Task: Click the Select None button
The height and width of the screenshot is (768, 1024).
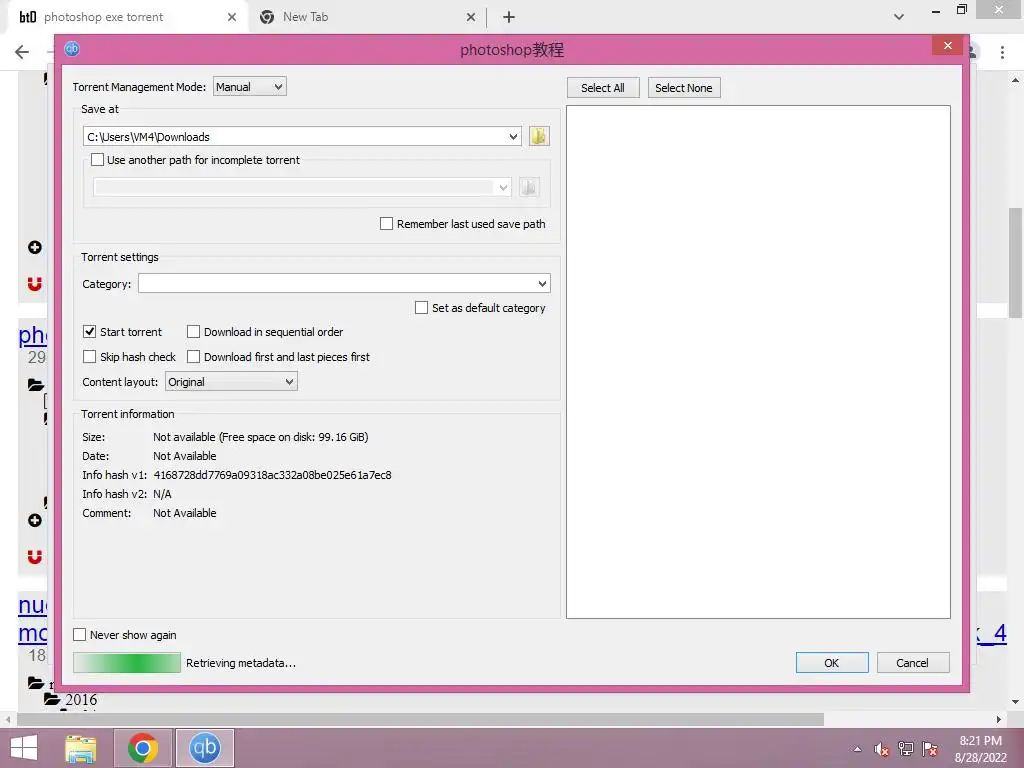Action: coord(684,88)
